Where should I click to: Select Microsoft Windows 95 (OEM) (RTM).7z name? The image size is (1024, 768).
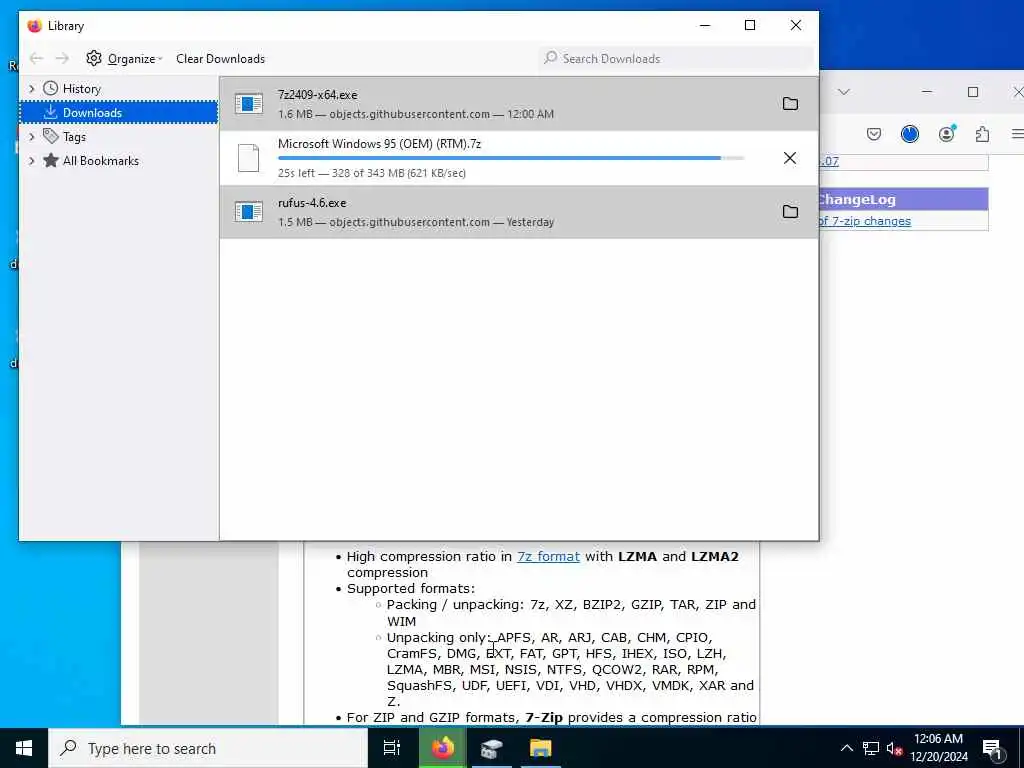(x=379, y=144)
